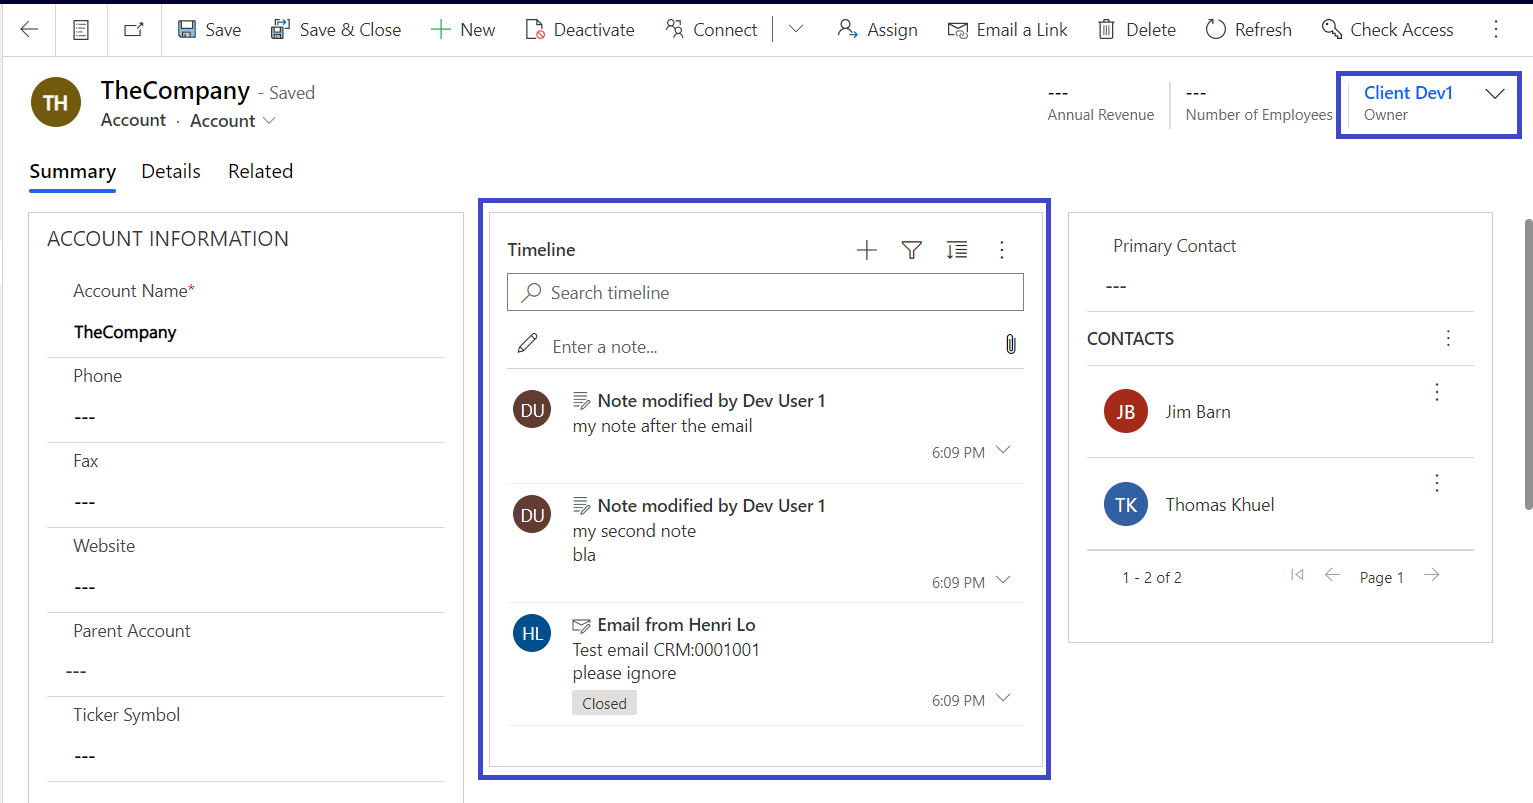Open more options for Jim Barn
The image size is (1533, 803).
1437,392
